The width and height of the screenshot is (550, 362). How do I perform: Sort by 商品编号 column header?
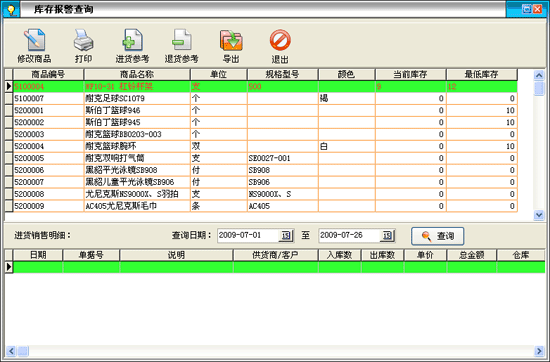tap(48, 74)
